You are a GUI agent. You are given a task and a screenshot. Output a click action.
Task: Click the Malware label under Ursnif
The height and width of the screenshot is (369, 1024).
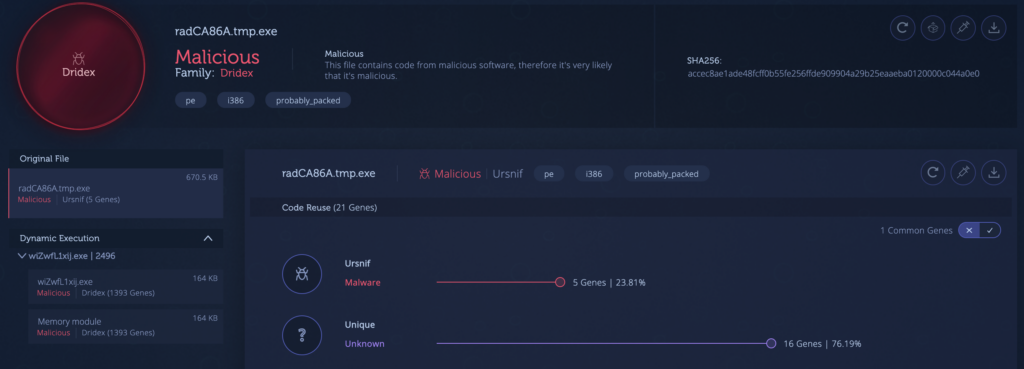click(362, 283)
